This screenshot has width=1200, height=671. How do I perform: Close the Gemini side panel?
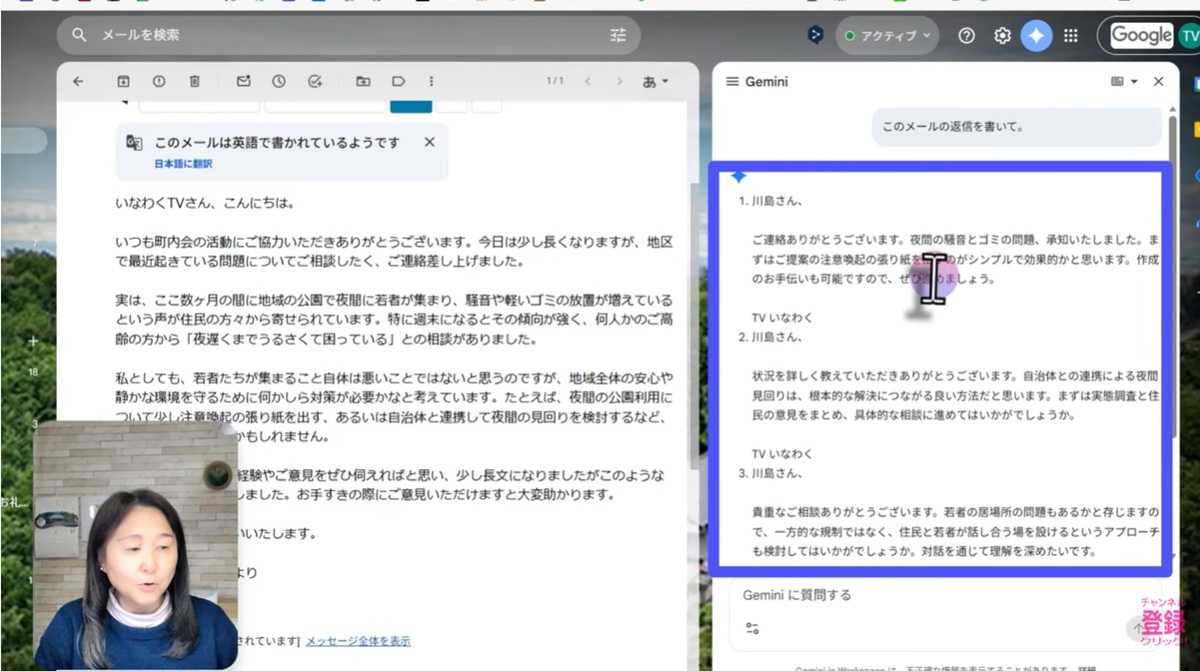(1159, 82)
